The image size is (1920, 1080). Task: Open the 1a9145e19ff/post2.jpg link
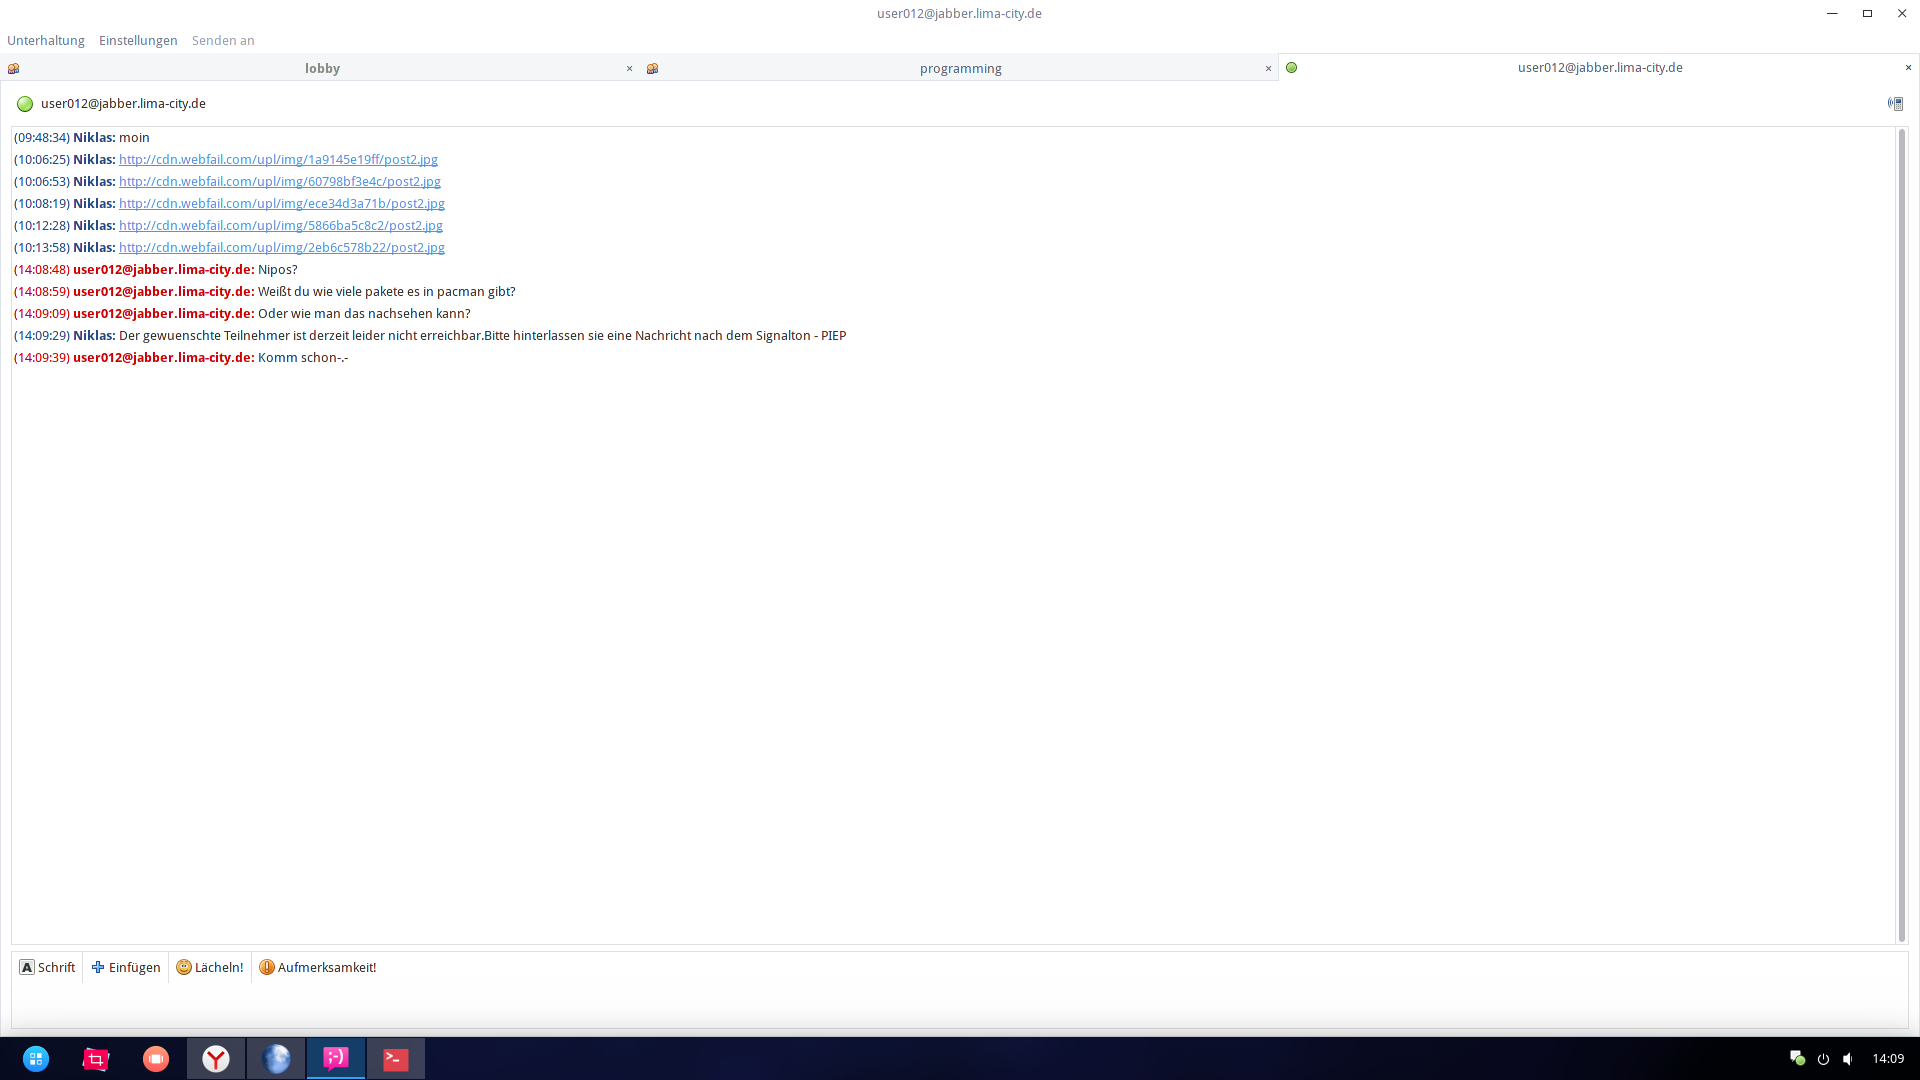tap(278, 159)
